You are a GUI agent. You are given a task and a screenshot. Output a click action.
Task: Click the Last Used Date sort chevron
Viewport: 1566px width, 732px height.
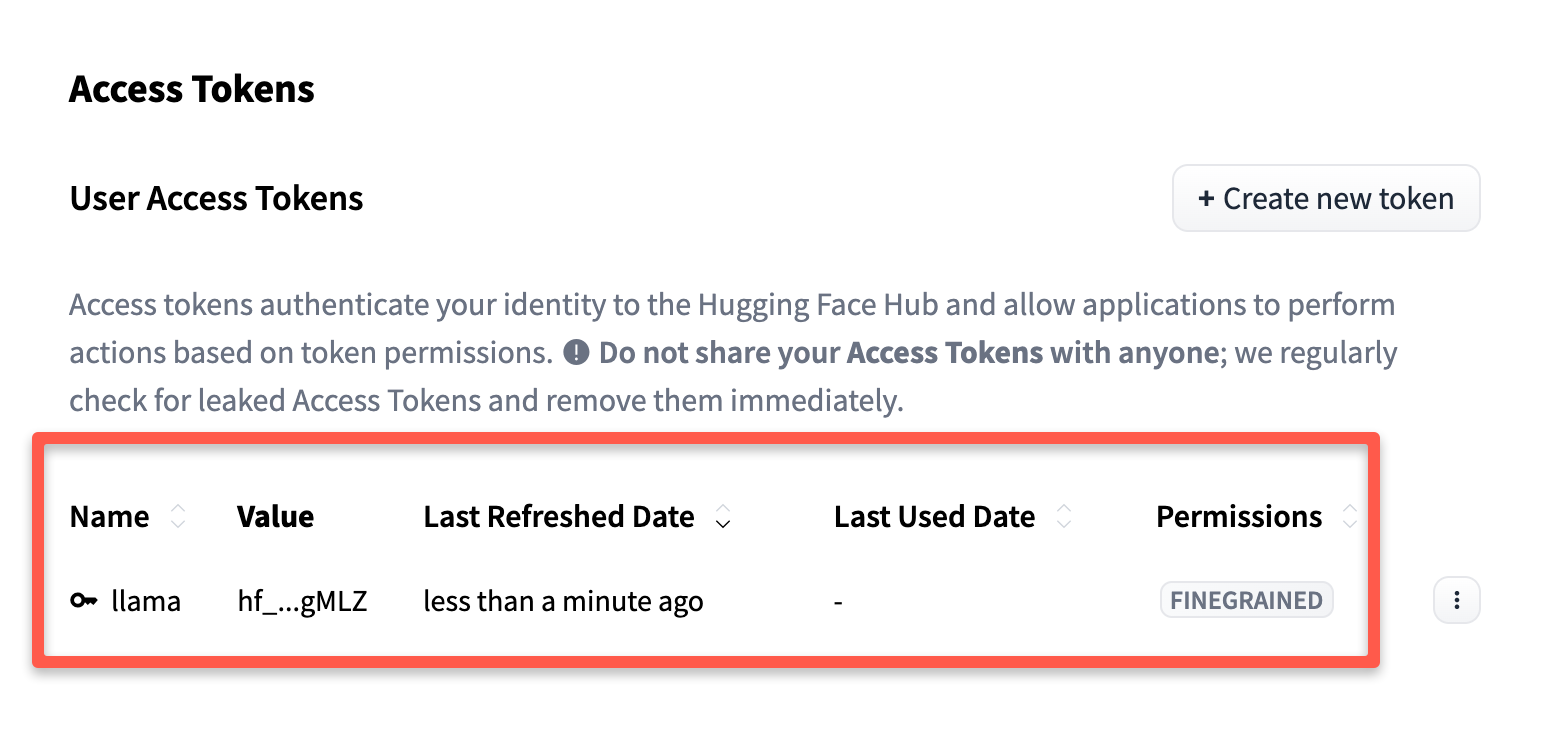1065,516
